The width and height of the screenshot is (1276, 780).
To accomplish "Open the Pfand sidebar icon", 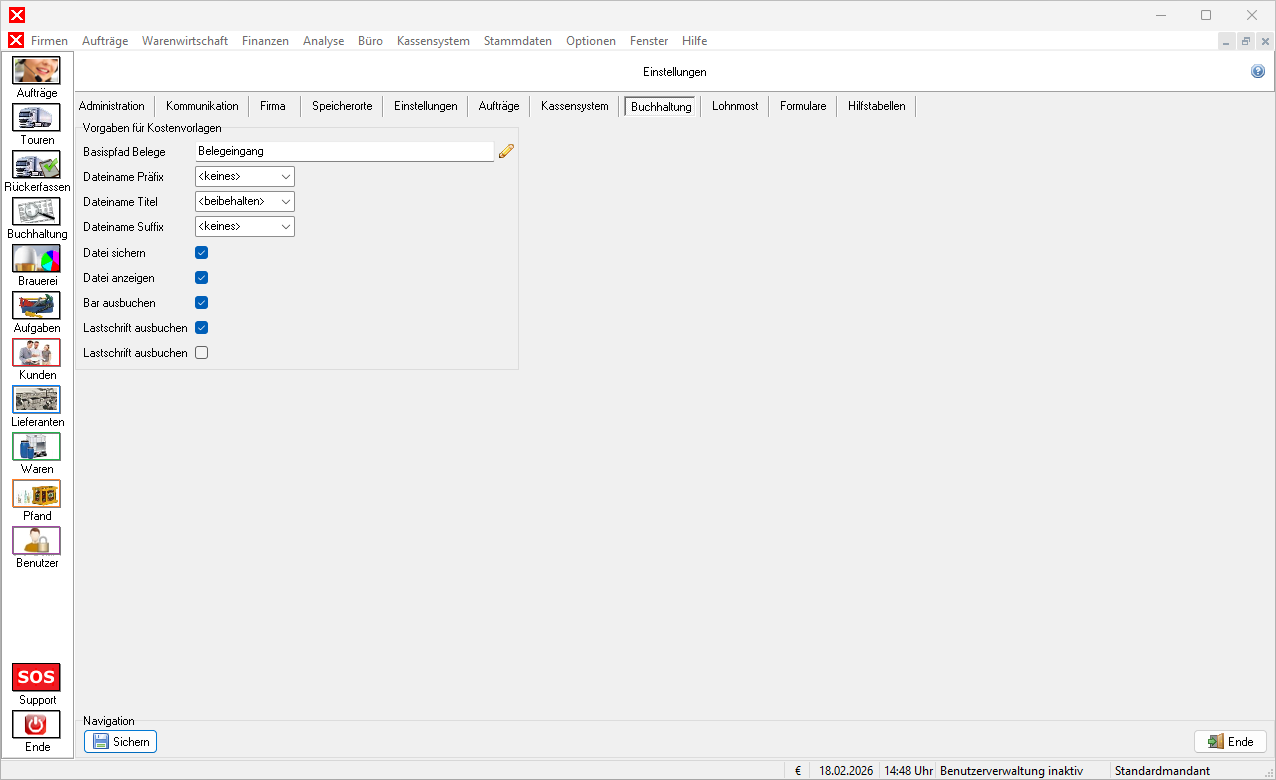I will tap(36, 494).
